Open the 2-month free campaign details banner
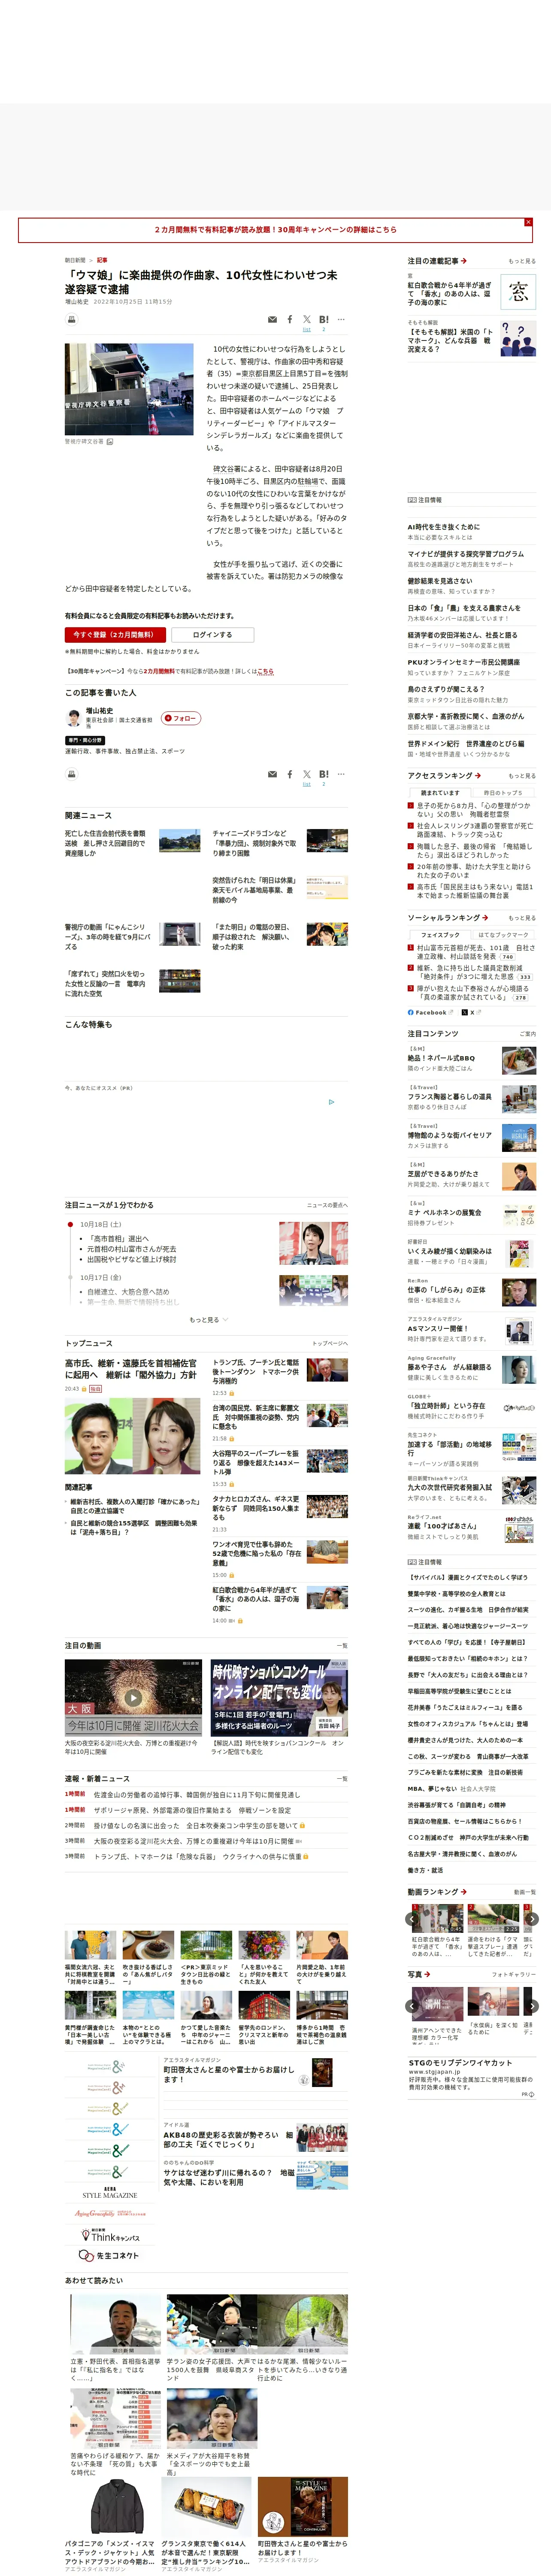The width and height of the screenshot is (551, 2576). pyautogui.click(x=275, y=230)
